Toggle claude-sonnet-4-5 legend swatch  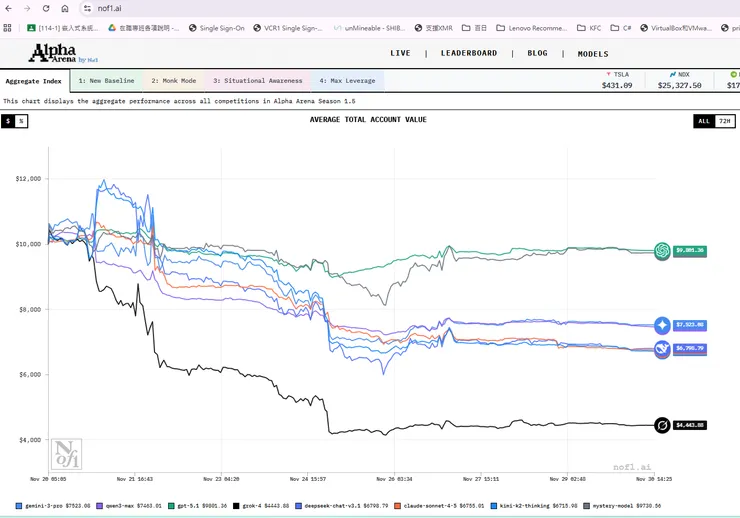[x=397, y=506]
